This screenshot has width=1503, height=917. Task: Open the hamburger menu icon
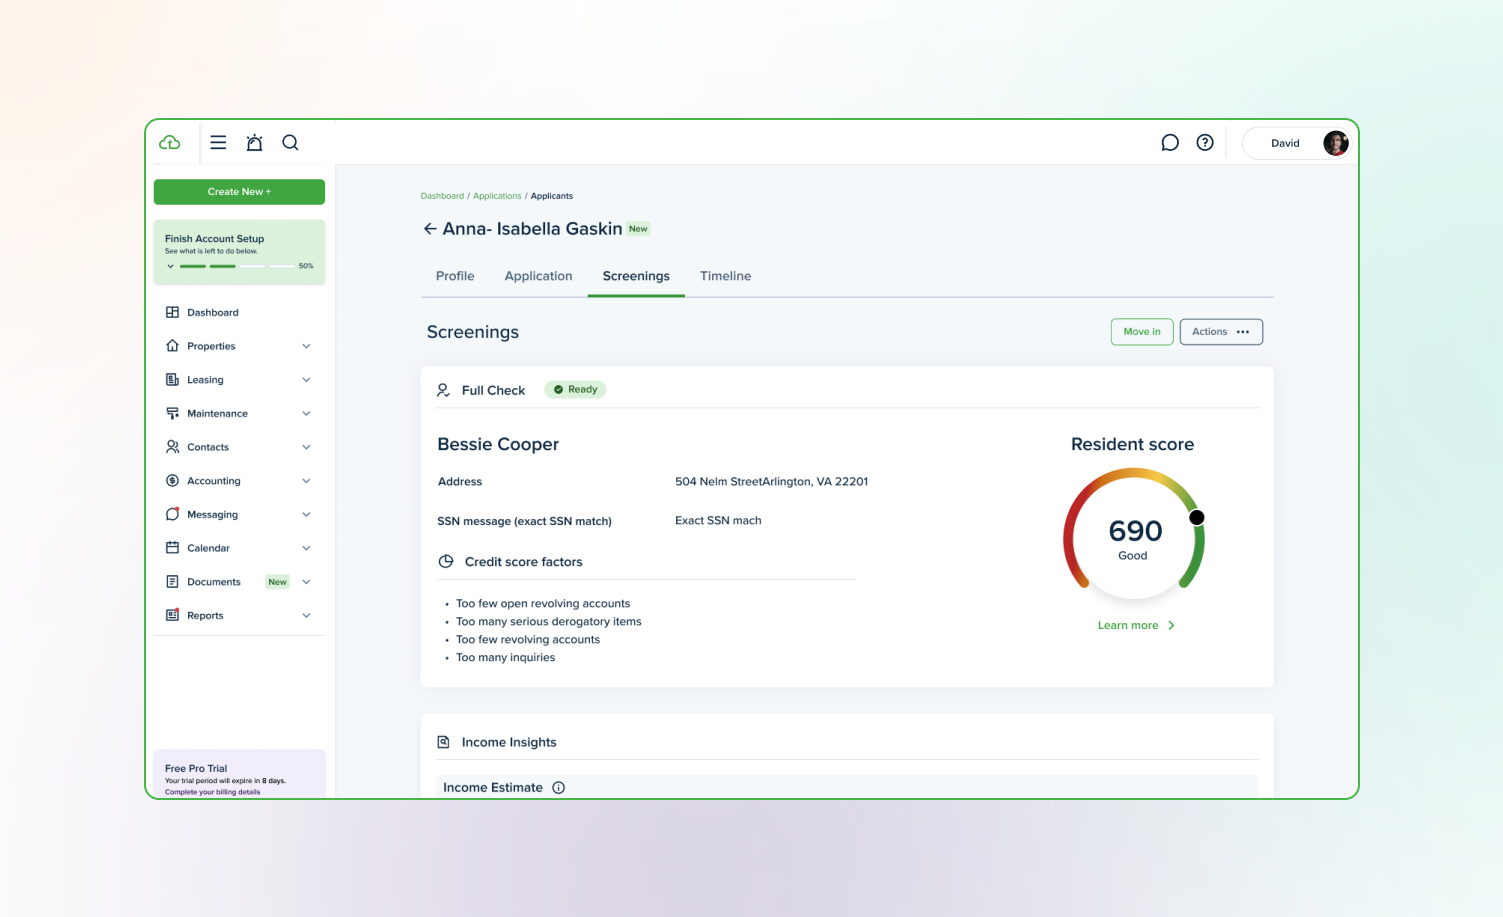(x=218, y=143)
